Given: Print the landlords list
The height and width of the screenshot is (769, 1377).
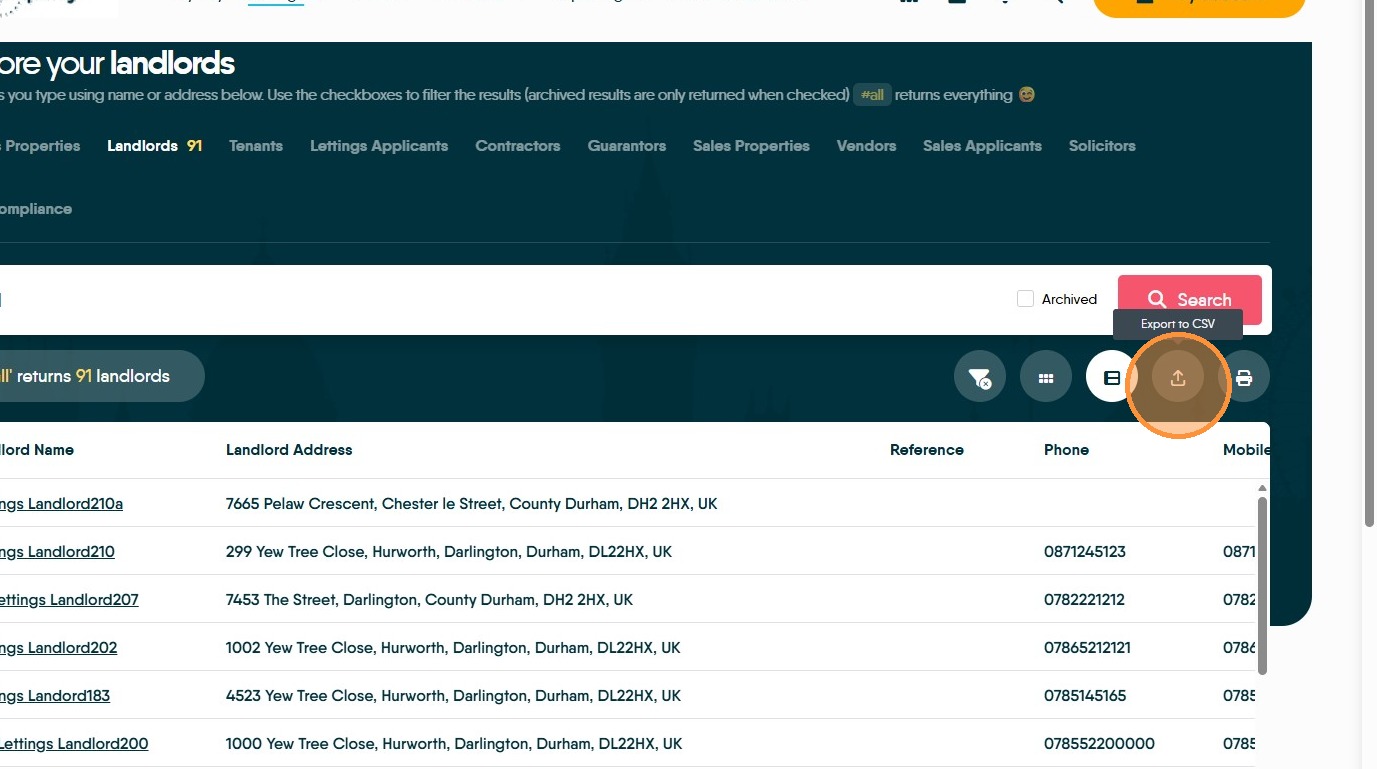Looking at the screenshot, I should (x=1244, y=378).
